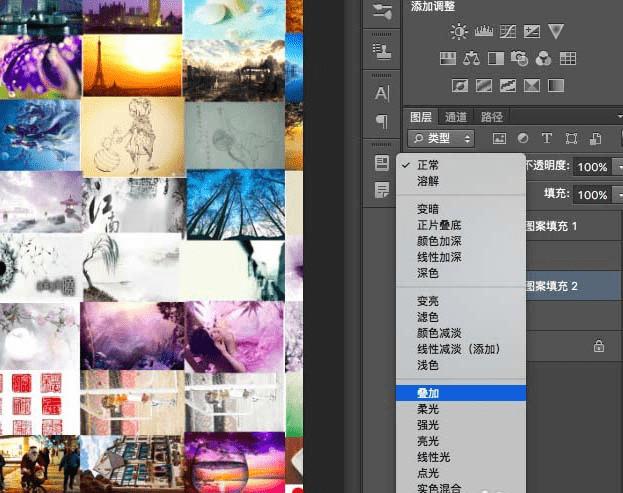The height and width of the screenshot is (493, 623).
Task: Filter layers by shape layers
Action: pyautogui.click(x=571, y=138)
